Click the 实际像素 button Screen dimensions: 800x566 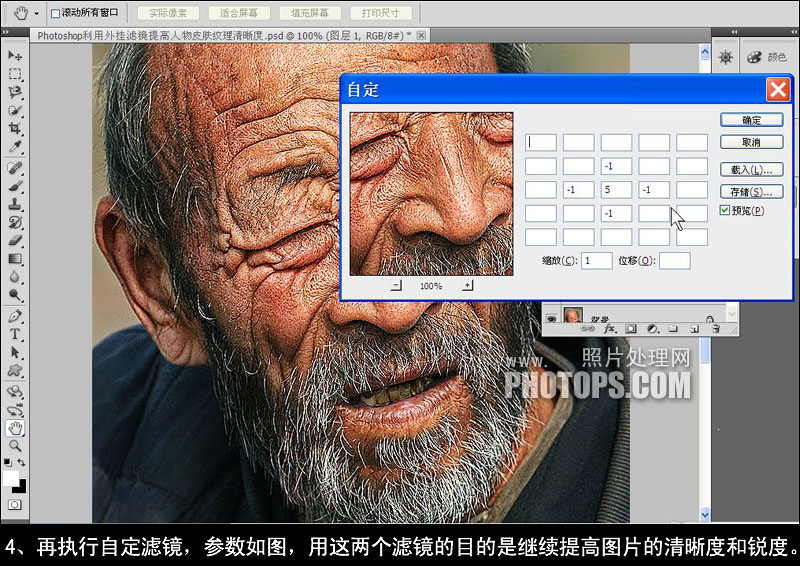(168, 13)
